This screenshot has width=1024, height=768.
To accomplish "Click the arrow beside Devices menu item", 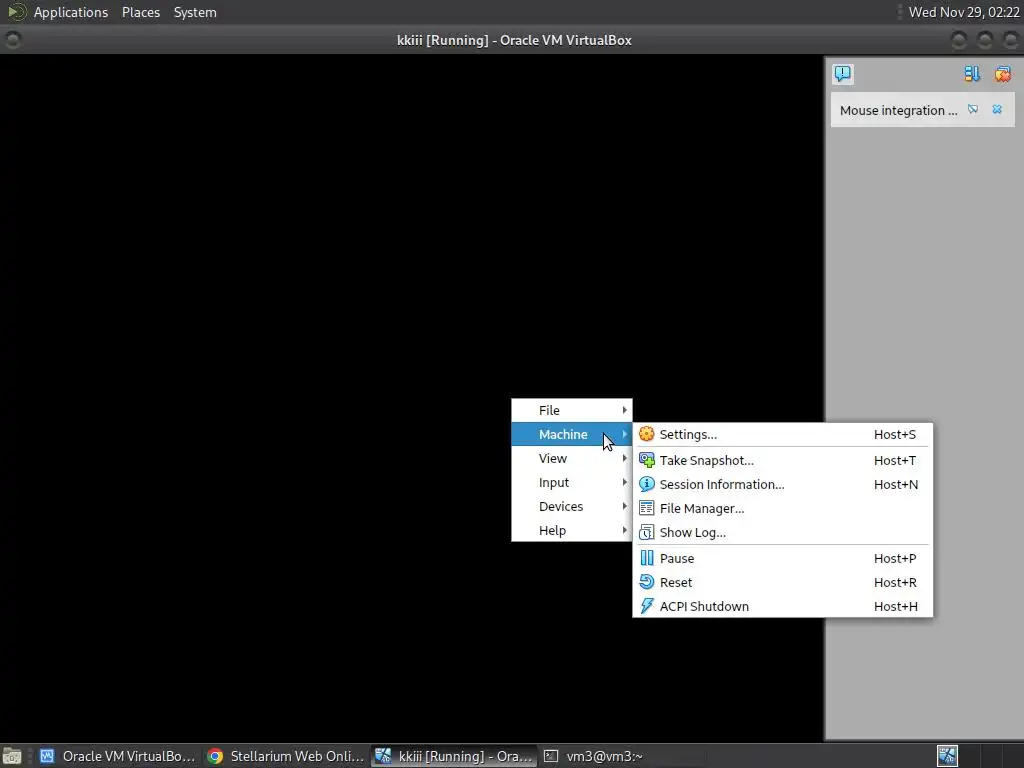I will click(624, 507).
